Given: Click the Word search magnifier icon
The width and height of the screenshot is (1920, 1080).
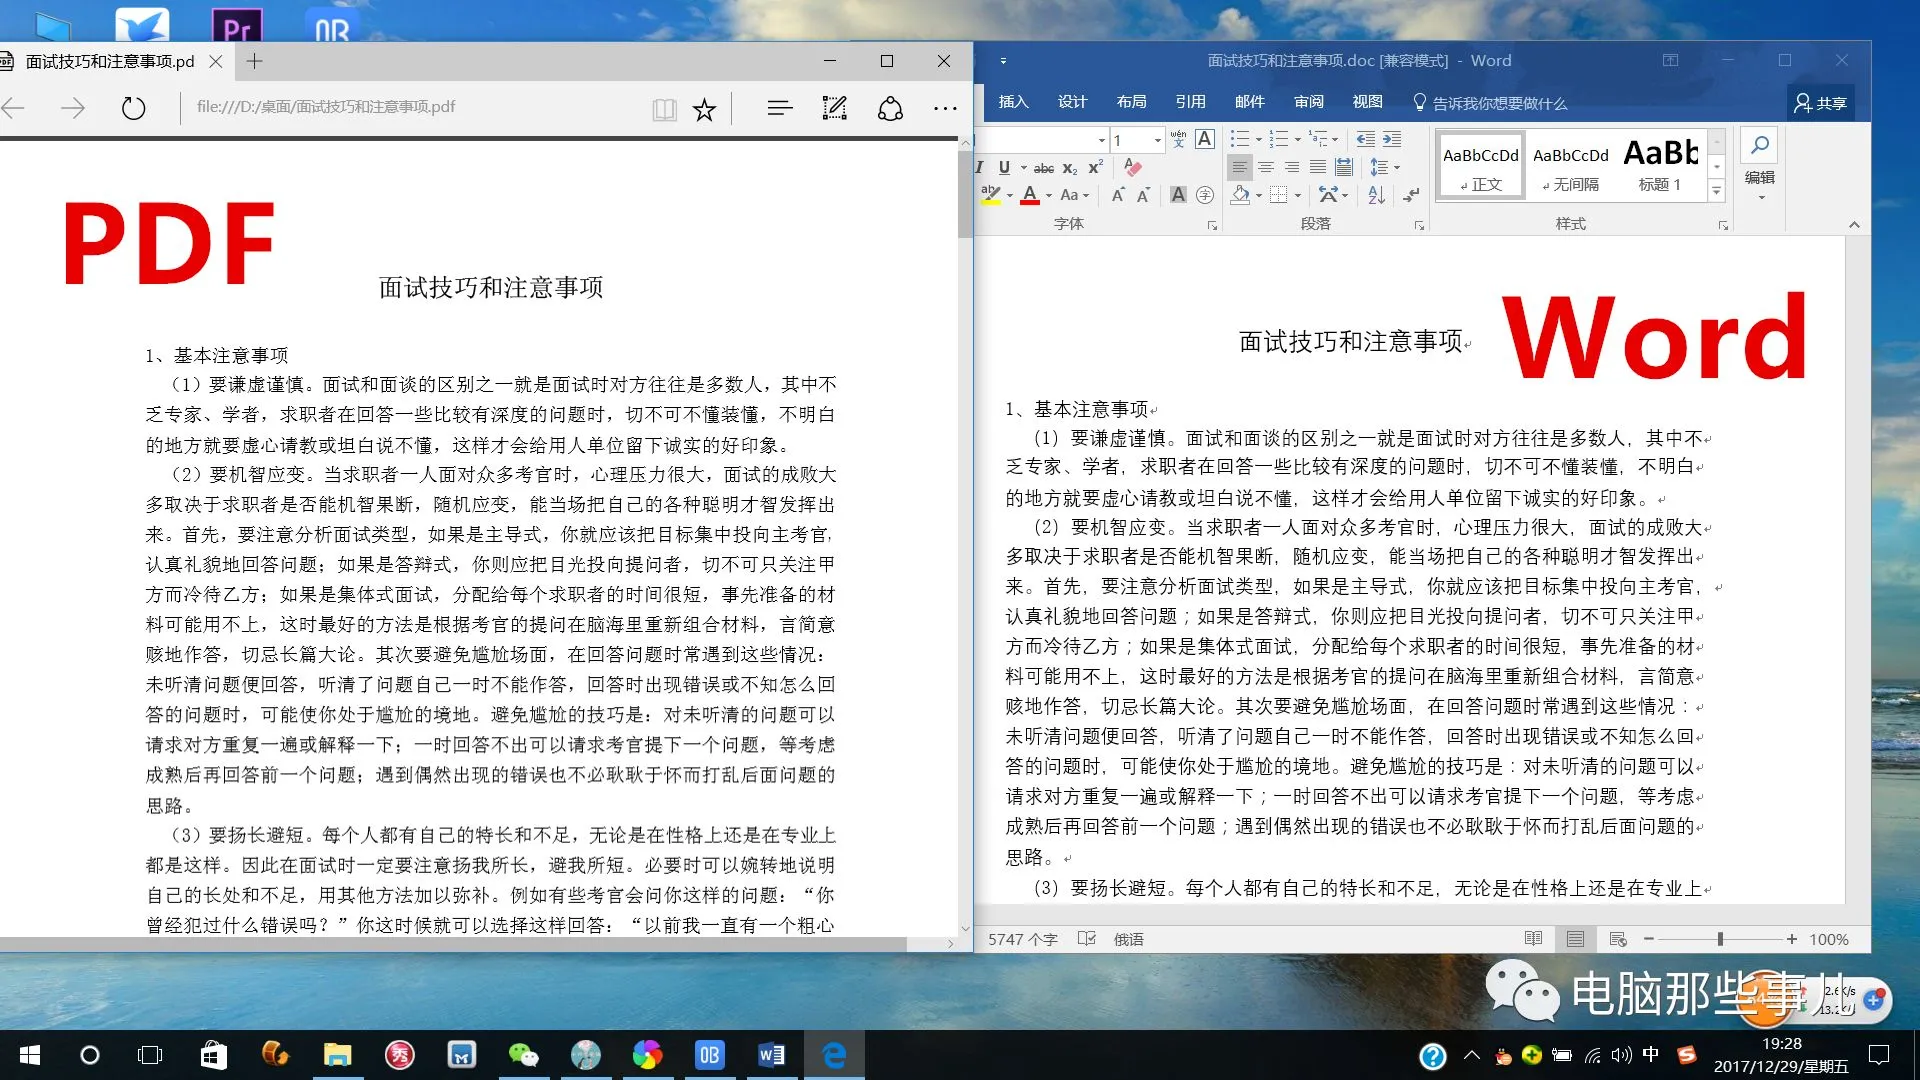Looking at the screenshot, I should 1759,146.
